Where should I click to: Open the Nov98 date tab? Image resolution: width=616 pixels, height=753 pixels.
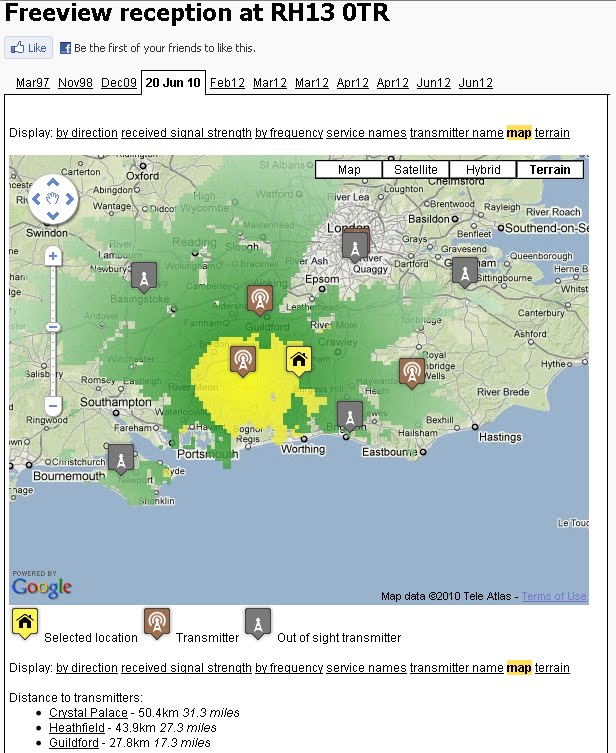click(x=75, y=83)
